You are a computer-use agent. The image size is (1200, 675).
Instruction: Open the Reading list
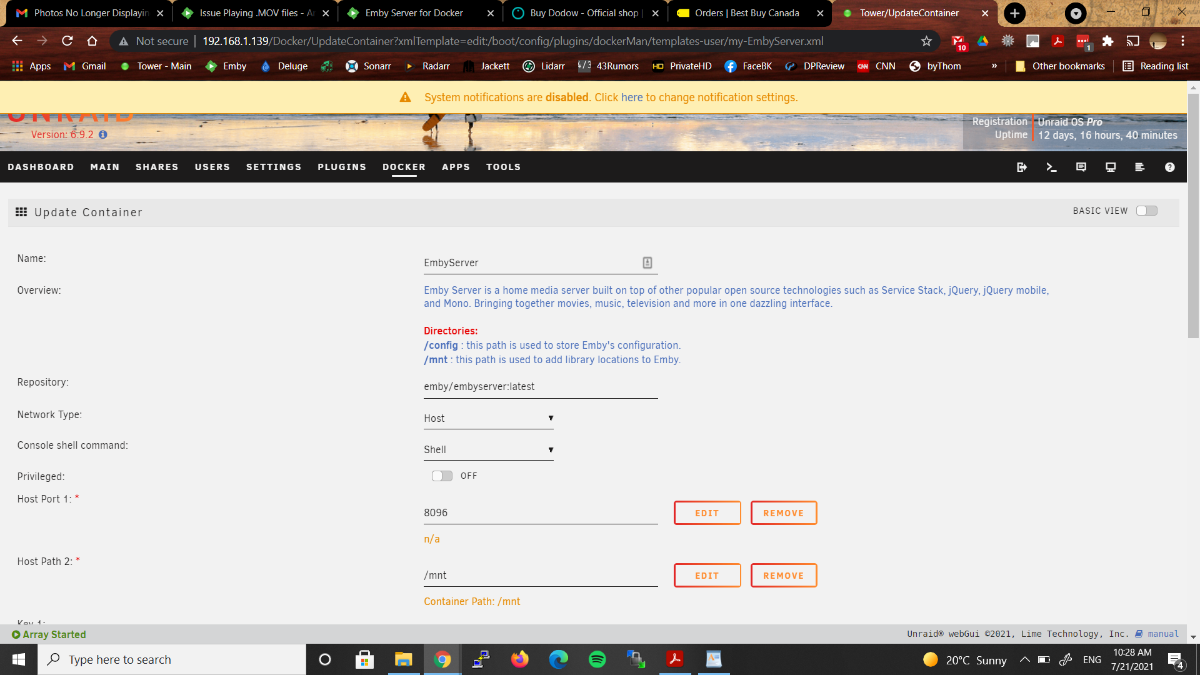coord(1155,66)
